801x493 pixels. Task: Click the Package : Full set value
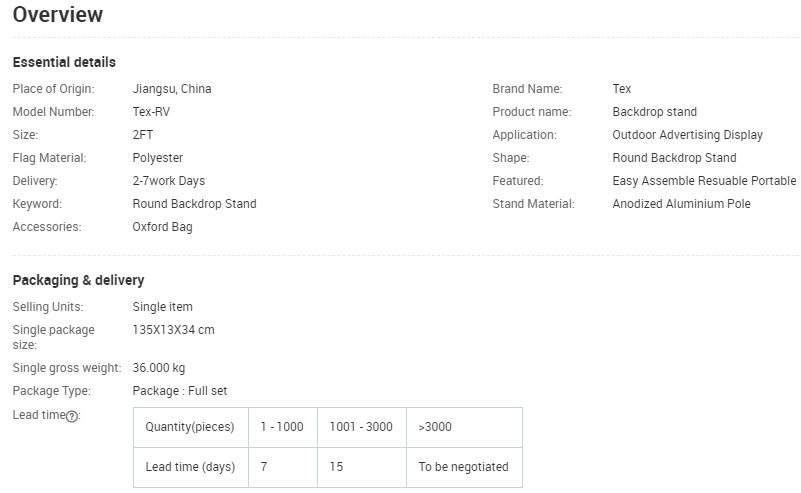(x=180, y=391)
